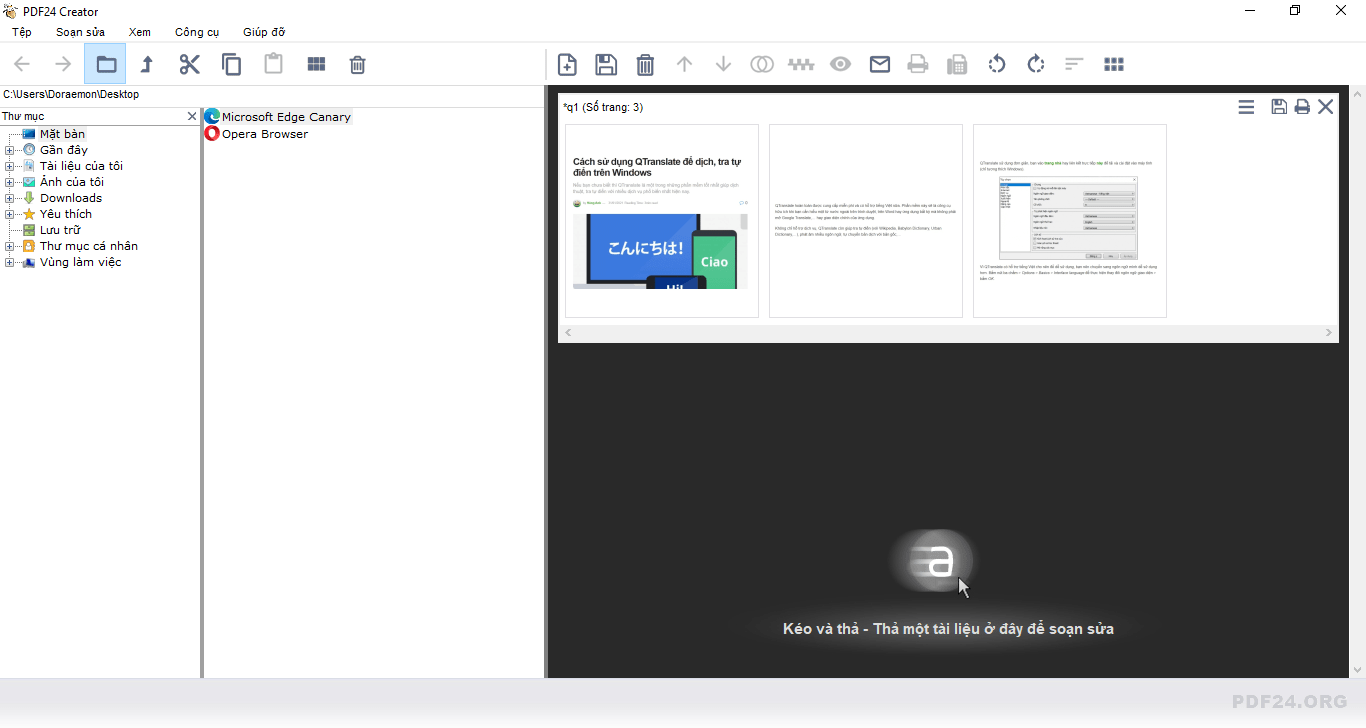
Task: Preview the document using the eye icon
Action: pyautogui.click(x=840, y=64)
